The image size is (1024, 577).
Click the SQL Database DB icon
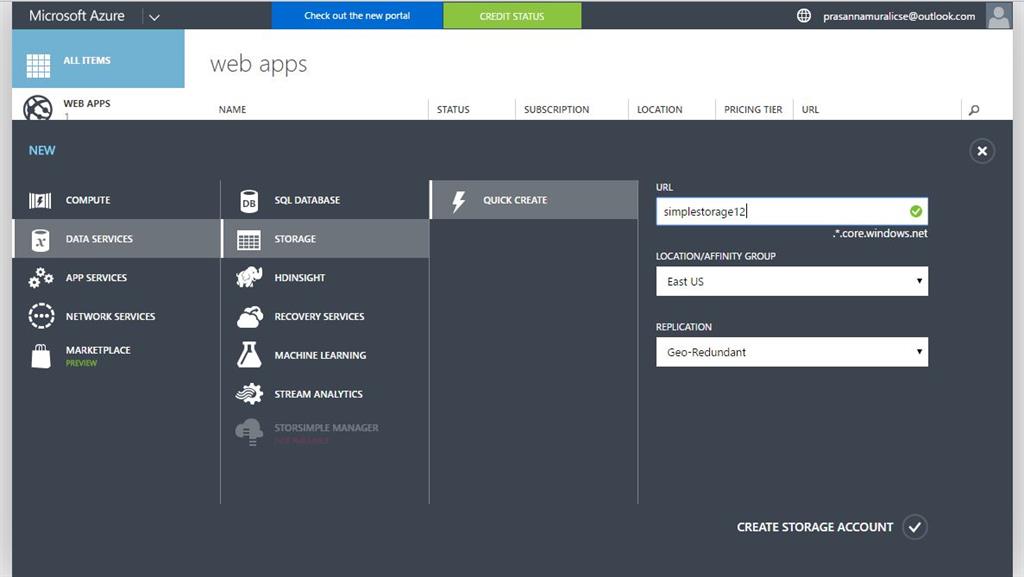coord(249,201)
